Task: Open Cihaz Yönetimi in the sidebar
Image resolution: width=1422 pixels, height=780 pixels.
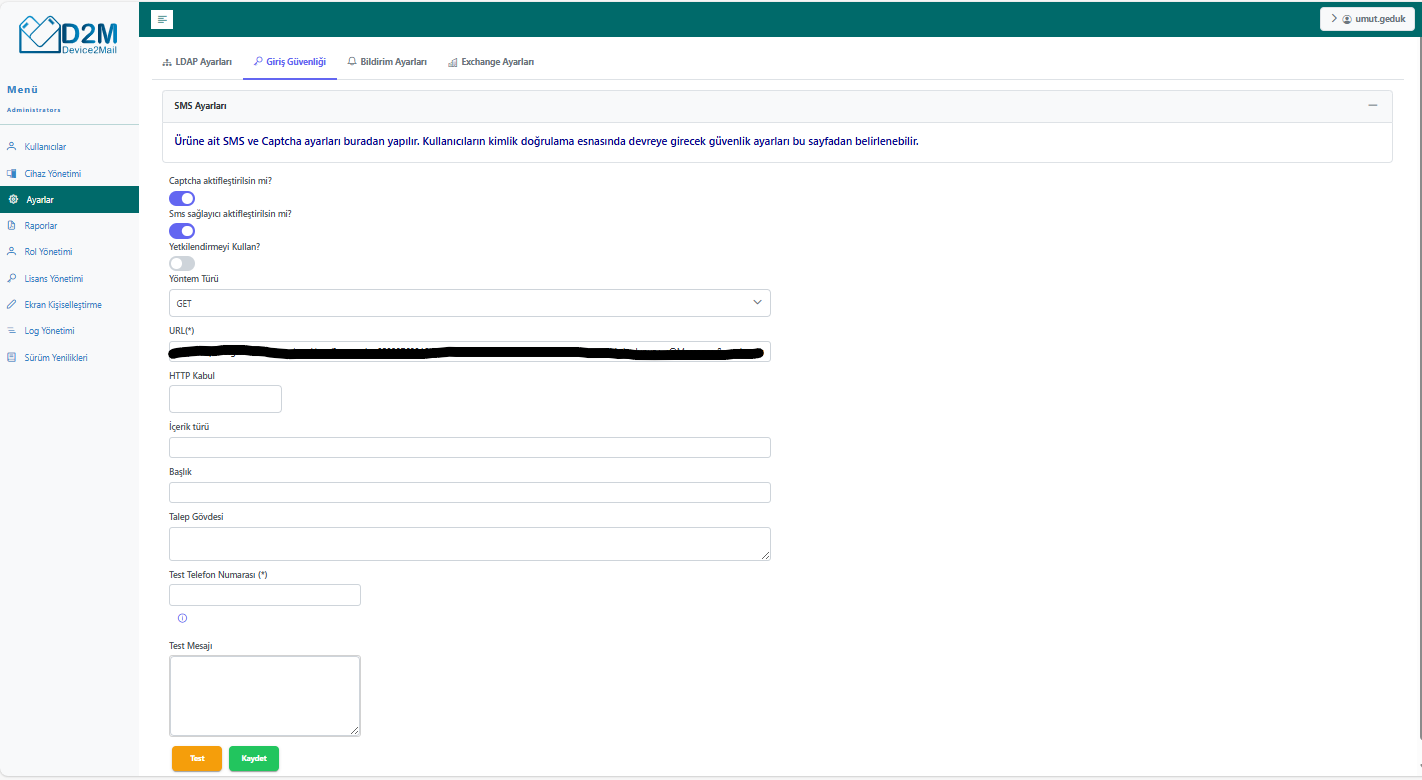Action: click(x=52, y=174)
